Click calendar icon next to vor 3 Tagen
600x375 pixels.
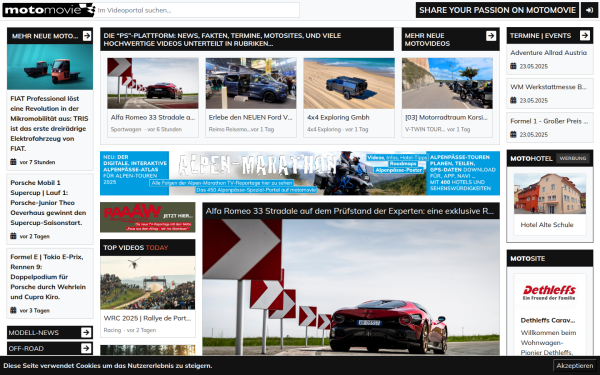[x=13, y=310]
